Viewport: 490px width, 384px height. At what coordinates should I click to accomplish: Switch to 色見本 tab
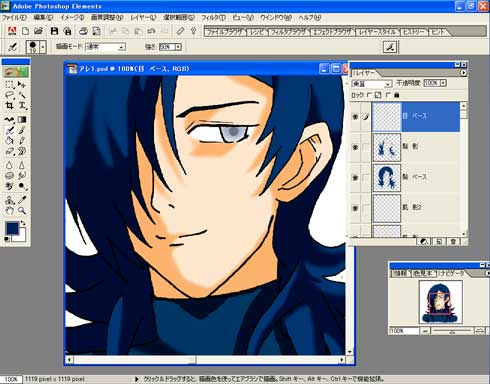click(x=423, y=273)
